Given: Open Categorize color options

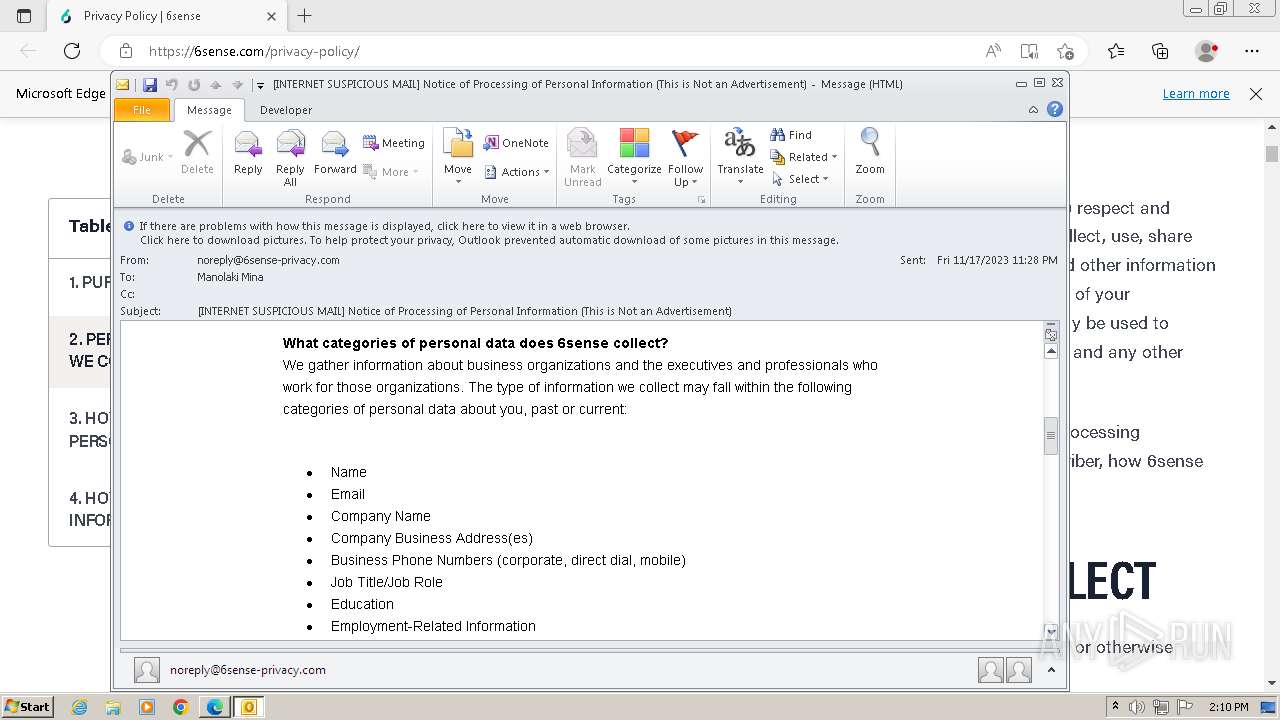Looking at the screenshot, I should [x=634, y=158].
